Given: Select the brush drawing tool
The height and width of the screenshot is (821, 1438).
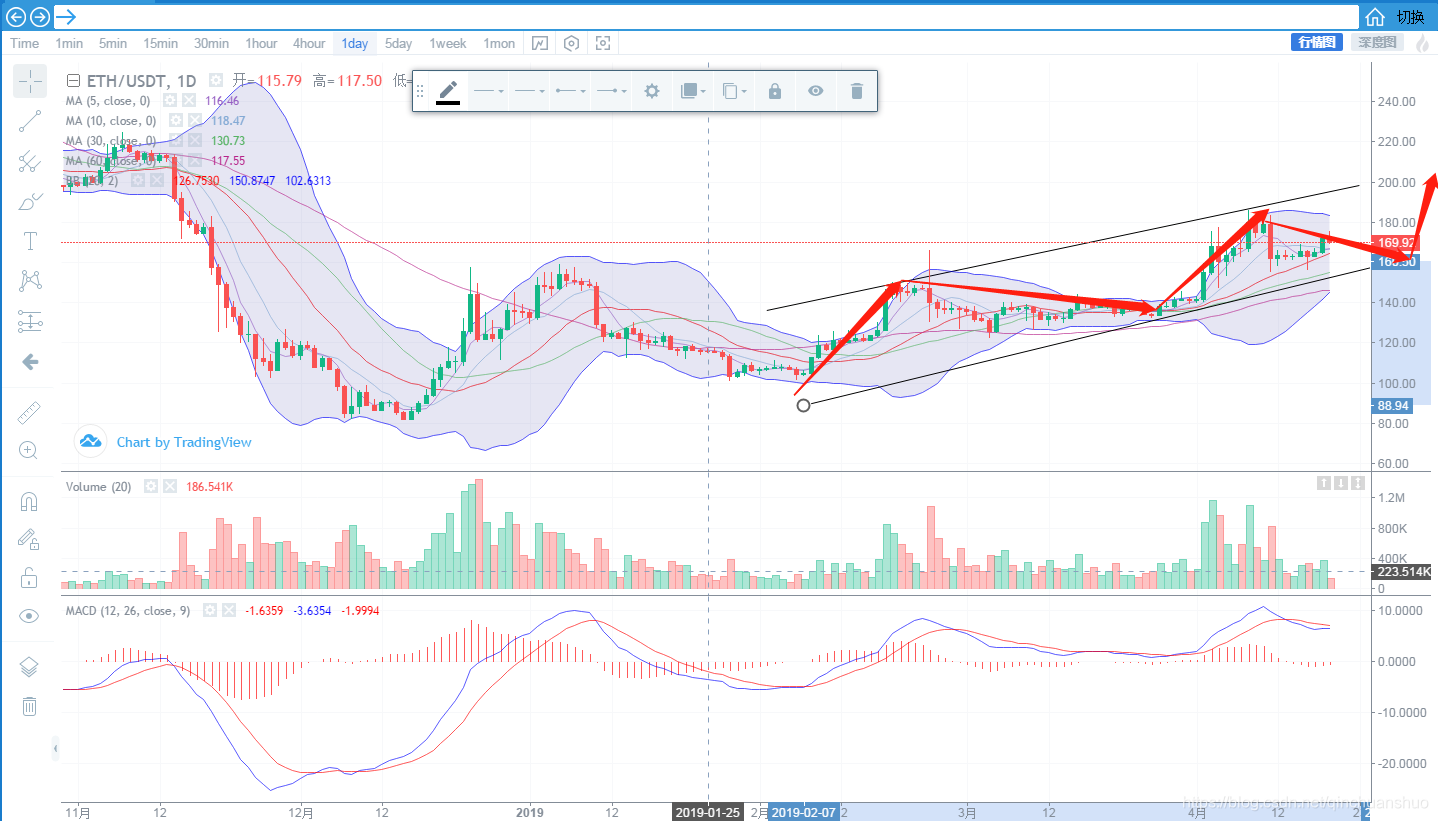Looking at the screenshot, I should tap(30, 201).
